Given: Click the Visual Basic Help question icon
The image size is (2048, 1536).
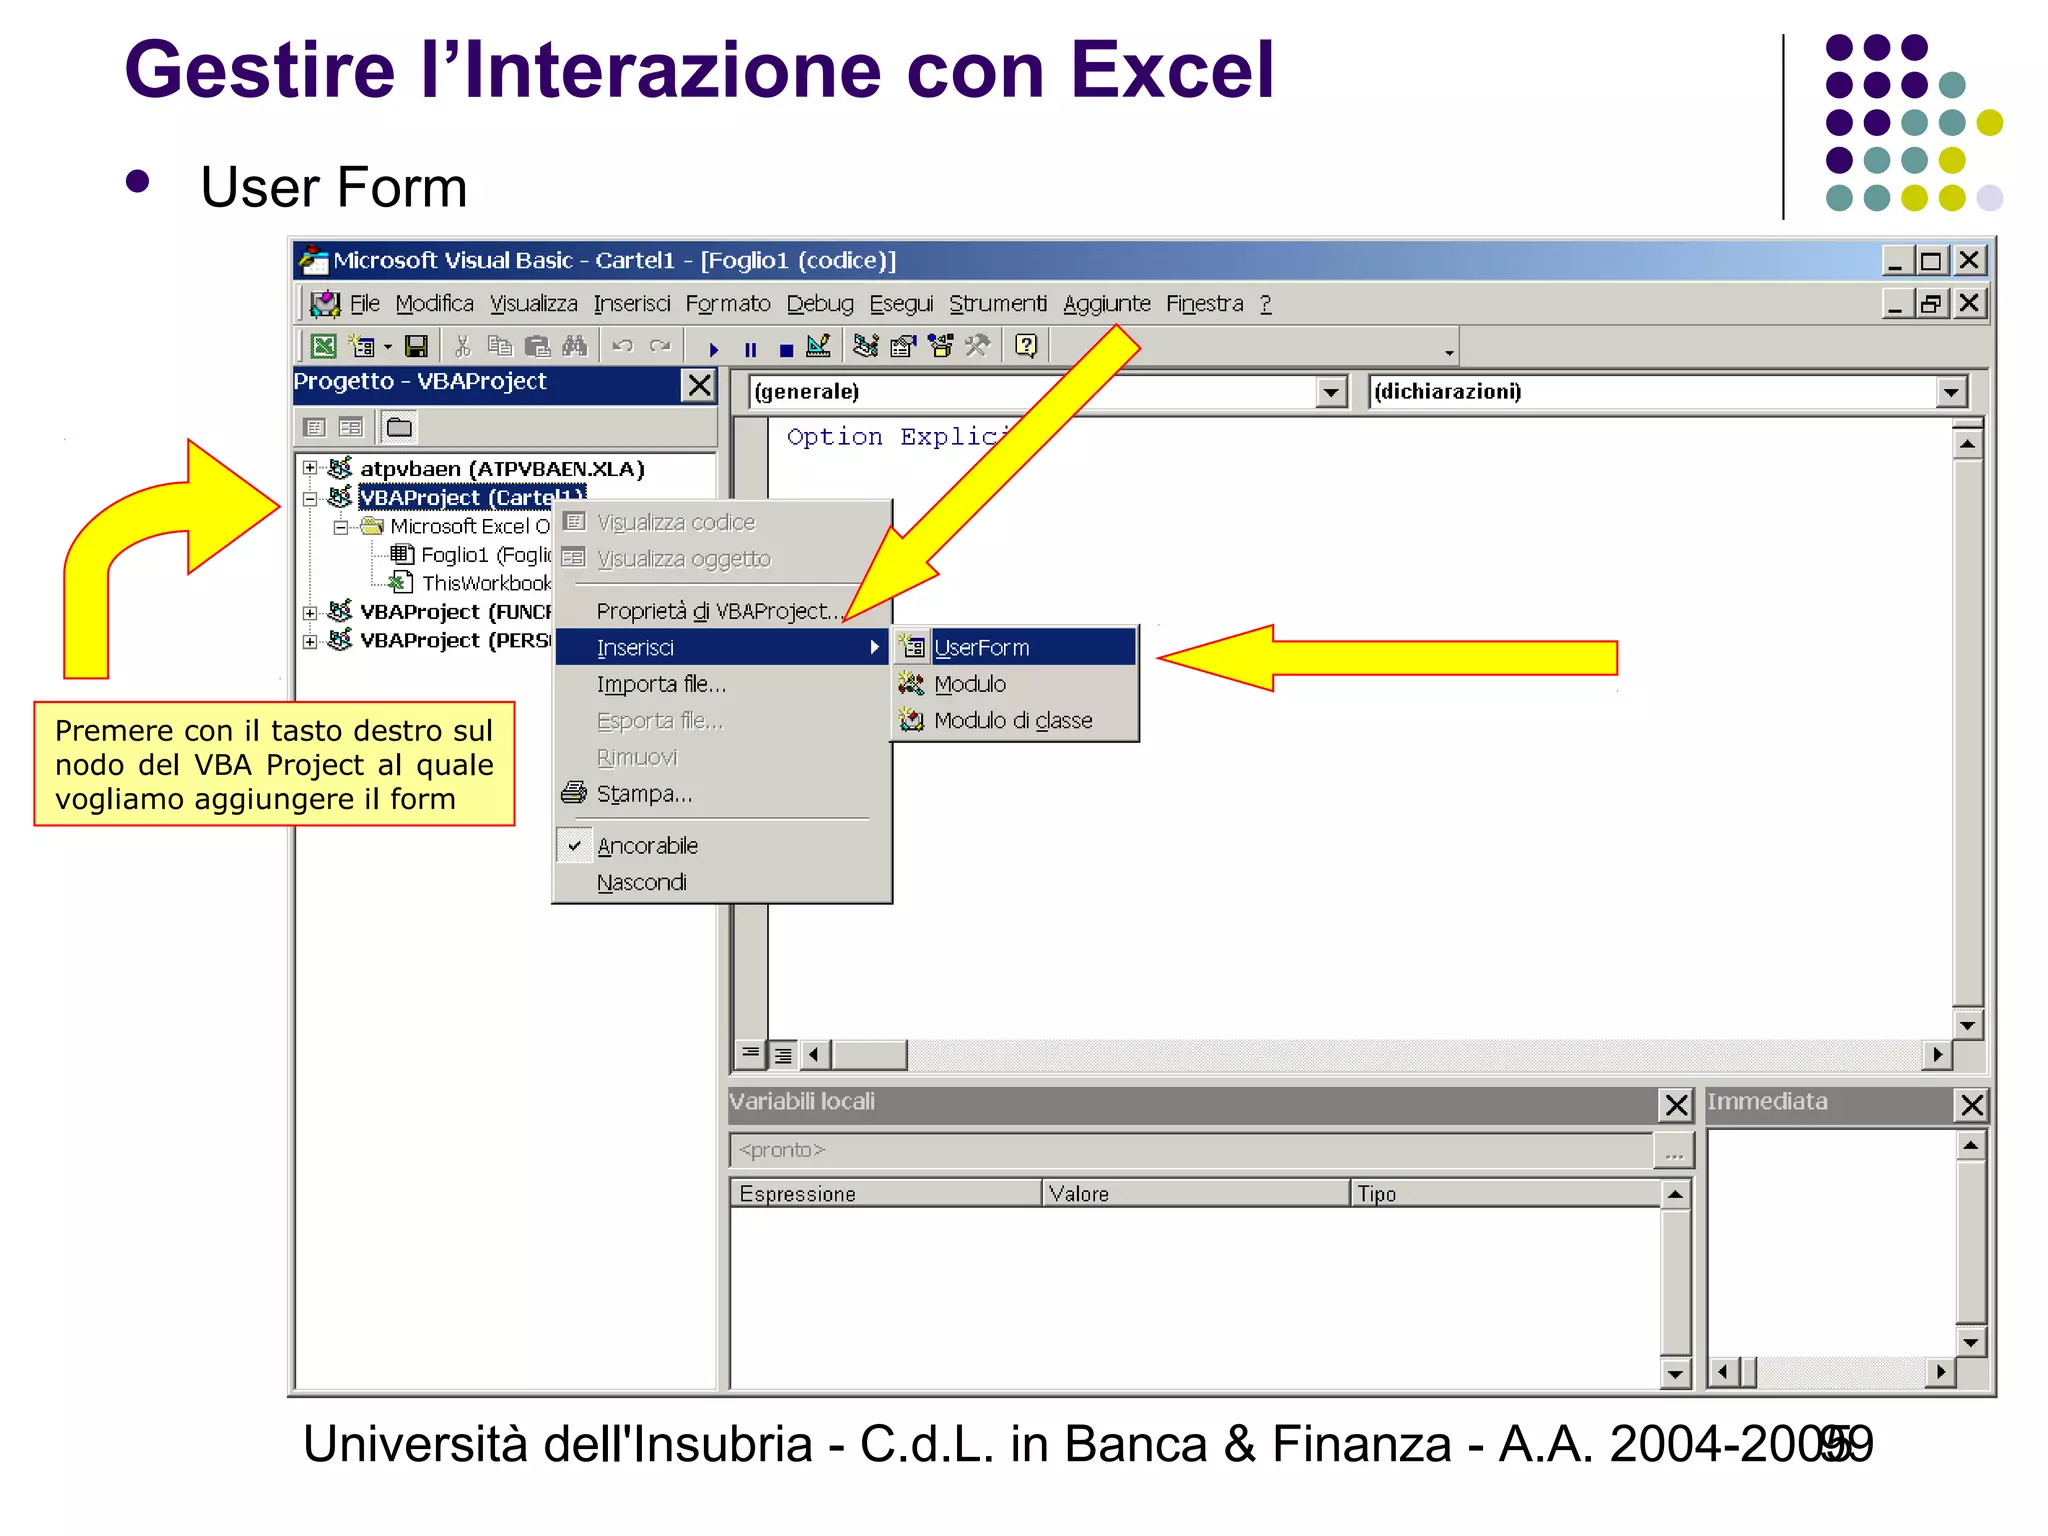Looking at the screenshot, I should [x=1026, y=346].
